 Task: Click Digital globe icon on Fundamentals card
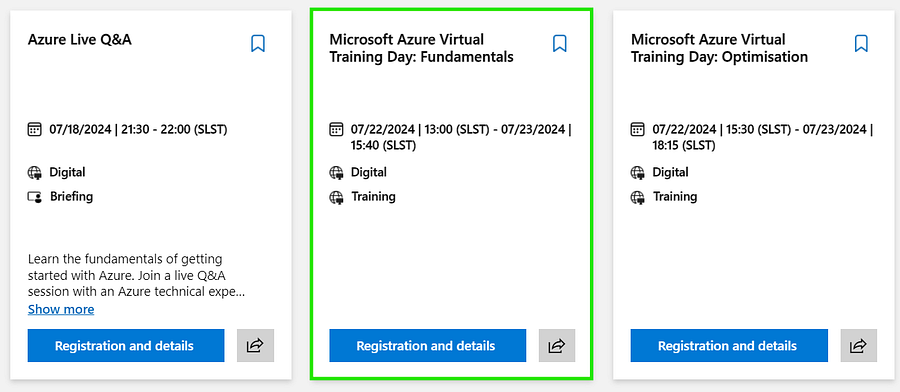click(336, 172)
